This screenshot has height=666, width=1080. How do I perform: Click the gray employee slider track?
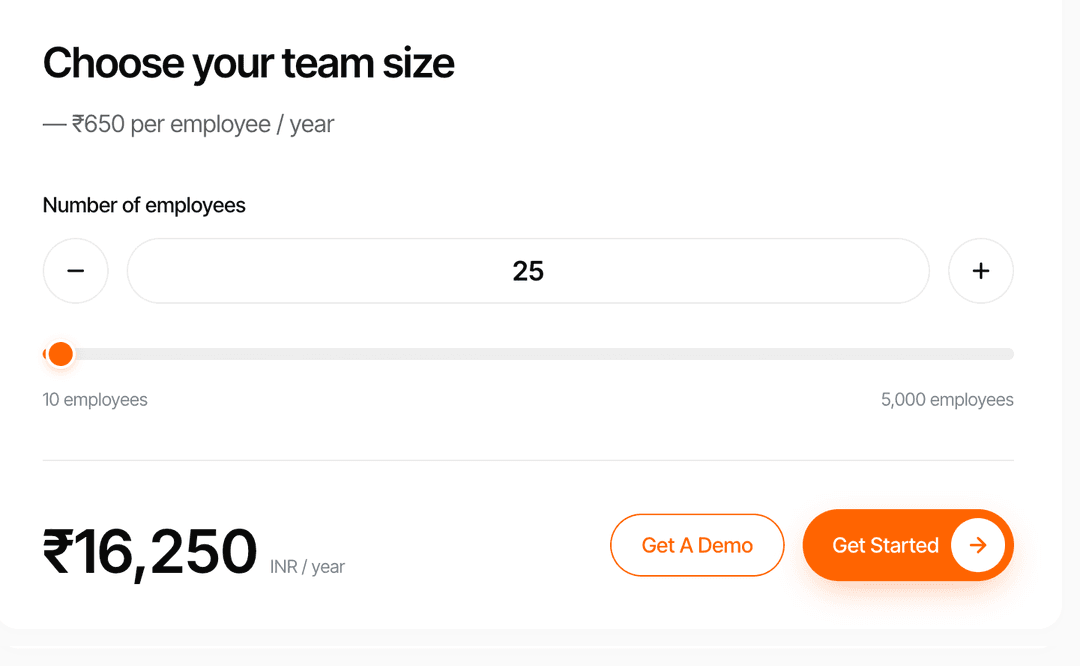point(528,354)
